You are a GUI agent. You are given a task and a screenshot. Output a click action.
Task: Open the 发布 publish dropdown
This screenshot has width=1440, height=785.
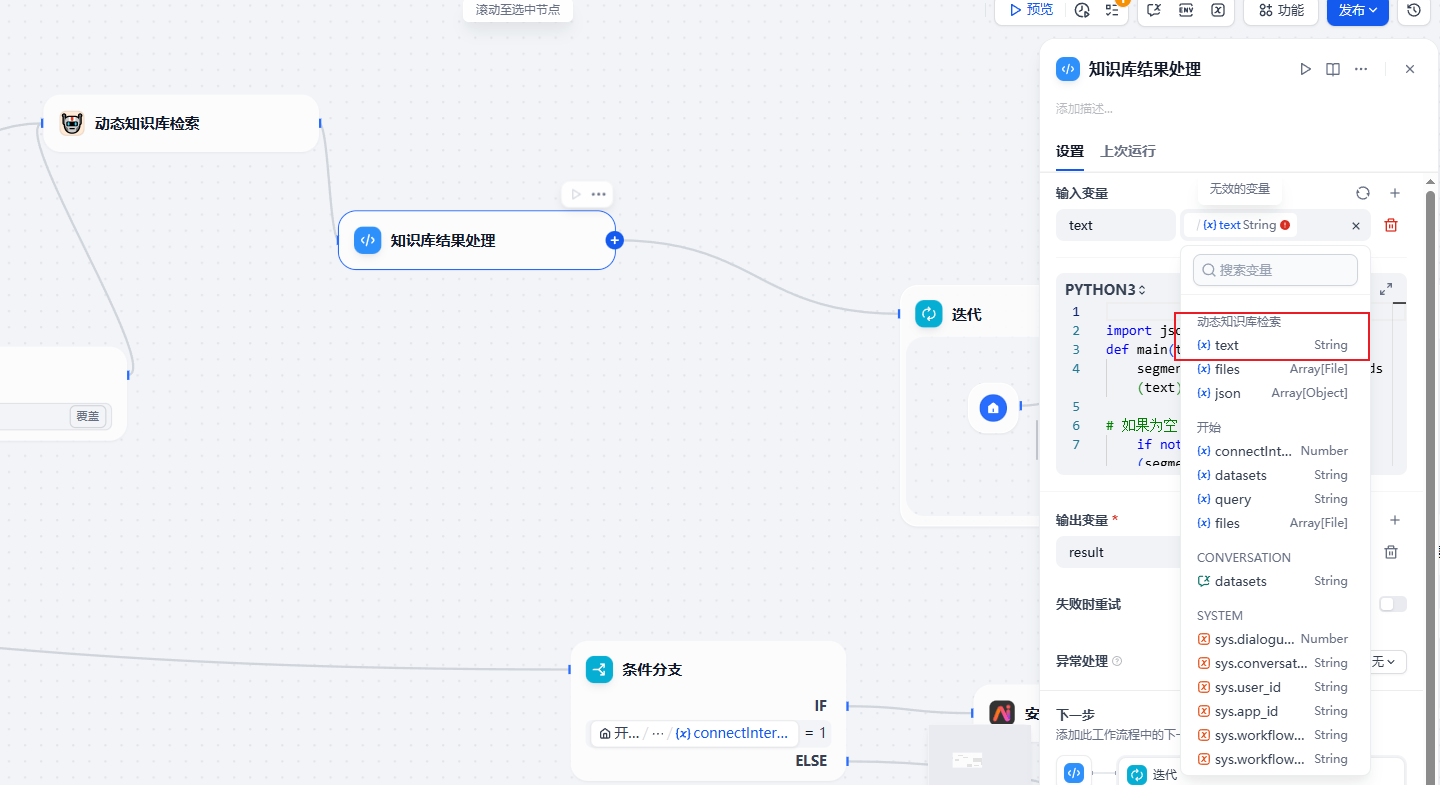point(1357,10)
